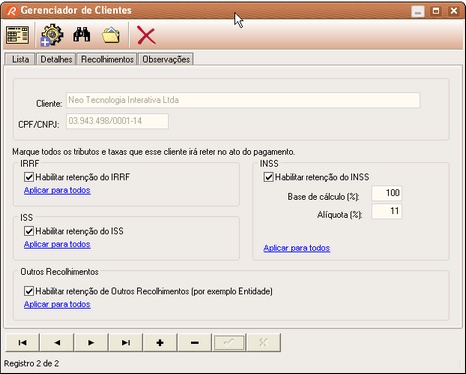This screenshot has height=374, width=466.
Task: Open the Recolhimentos tab
Action: [x=107, y=59]
